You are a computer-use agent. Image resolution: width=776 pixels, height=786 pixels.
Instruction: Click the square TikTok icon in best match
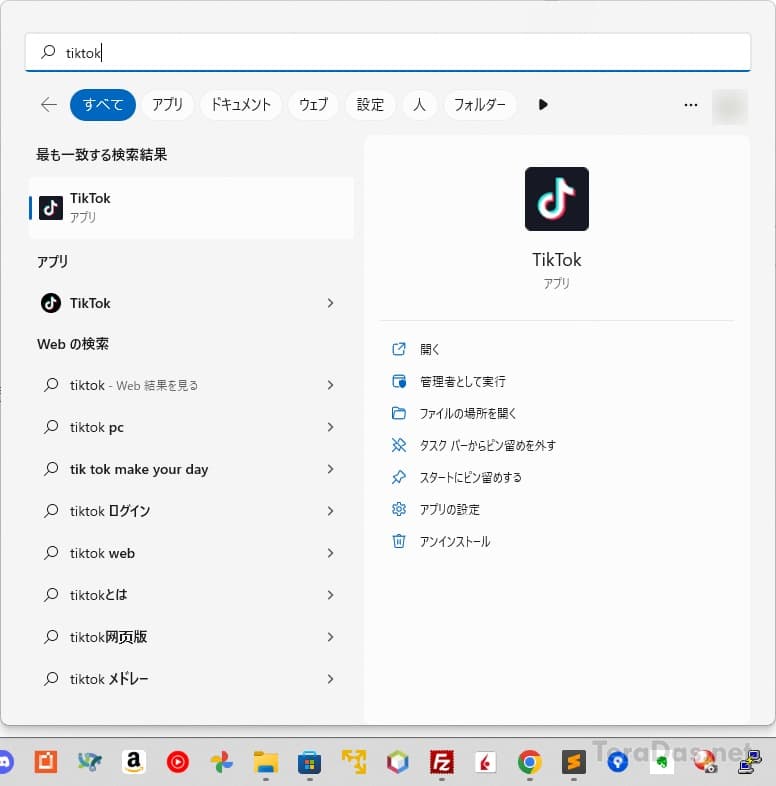(51, 208)
